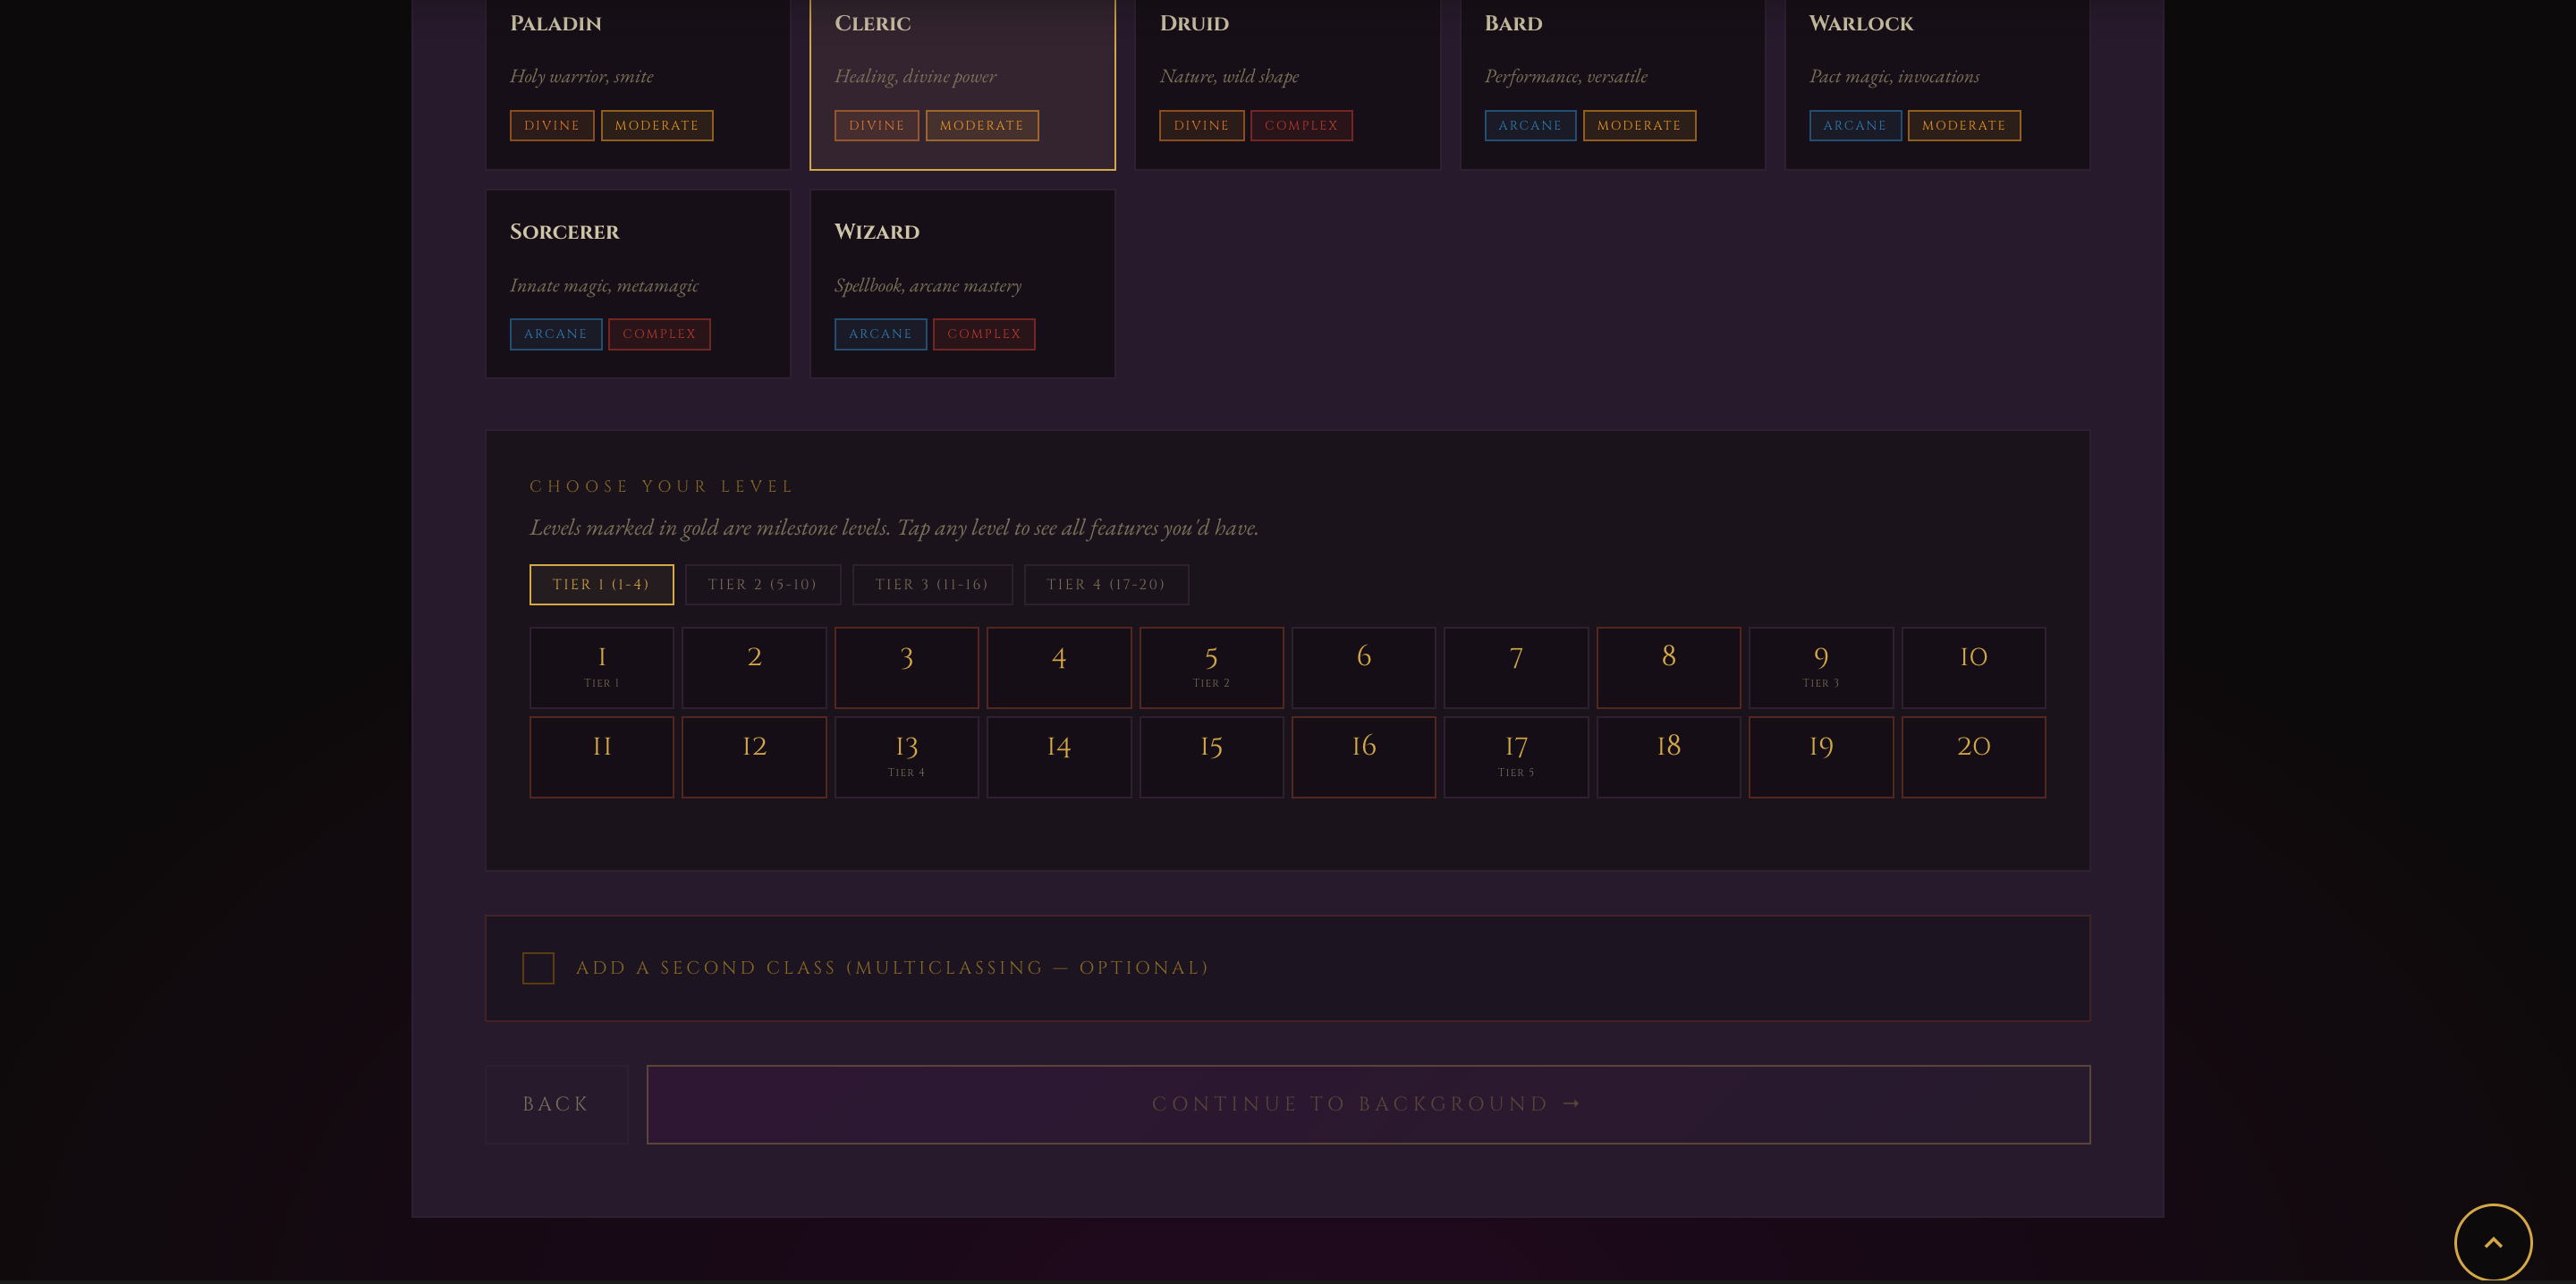Click the scroll-to-top chevron button
Screen dimensions: 2576x1284
pyautogui.click(x=2493, y=1242)
